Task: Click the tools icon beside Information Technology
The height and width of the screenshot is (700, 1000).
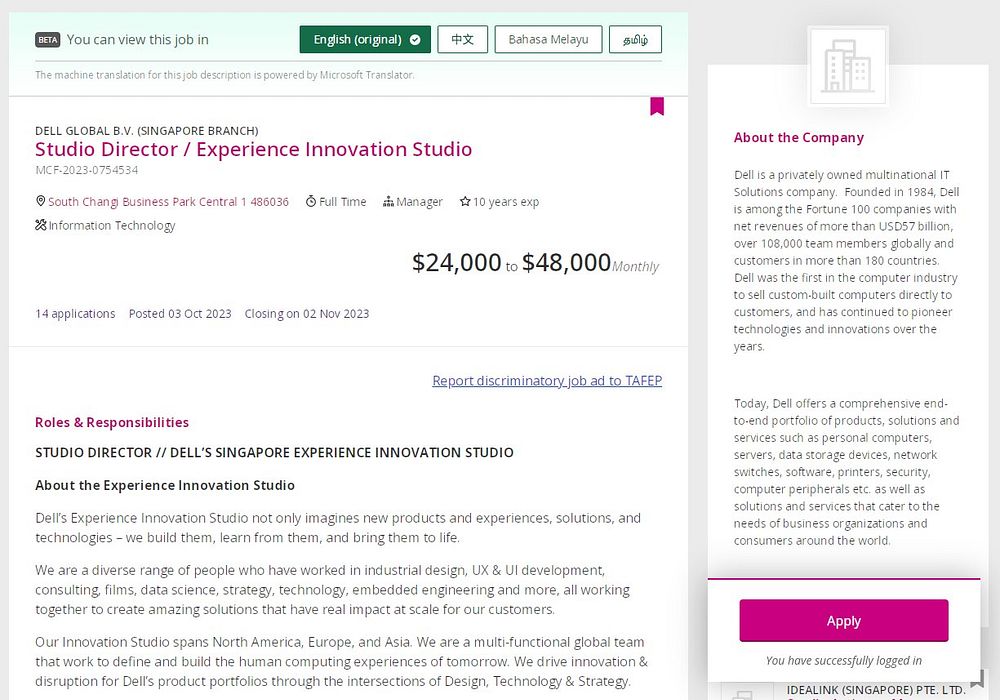Action: tap(41, 225)
